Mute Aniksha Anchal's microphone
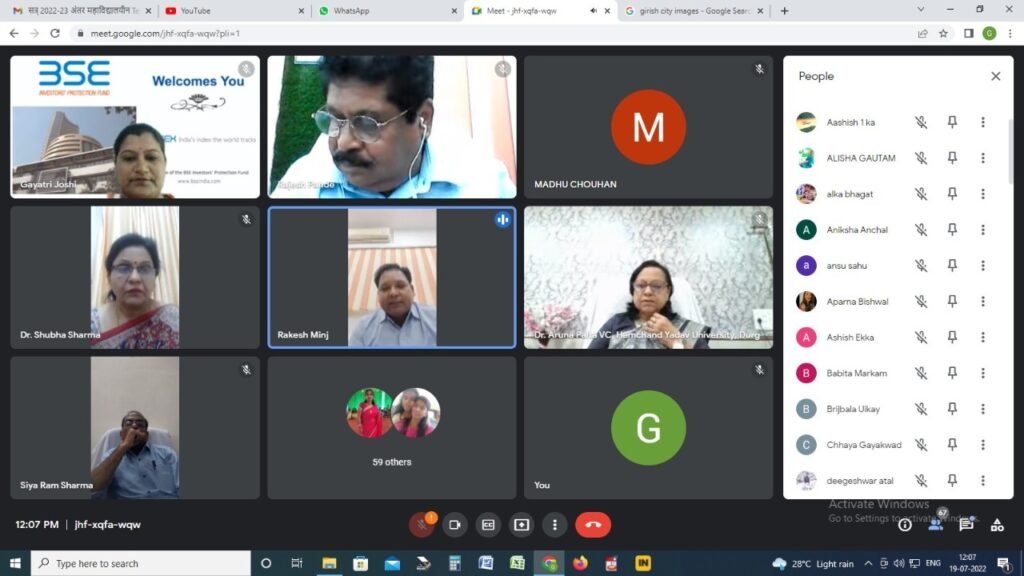The image size is (1024, 576). point(921,230)
